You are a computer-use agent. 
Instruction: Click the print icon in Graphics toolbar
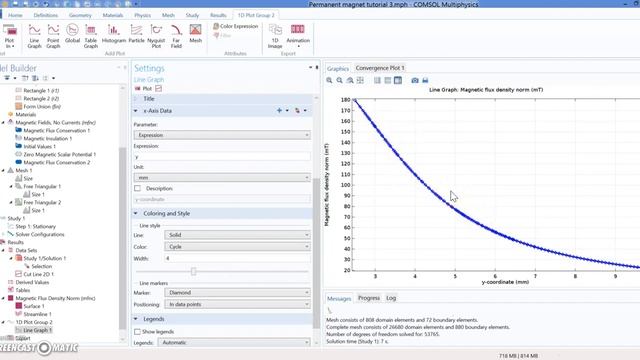[425, 80]
